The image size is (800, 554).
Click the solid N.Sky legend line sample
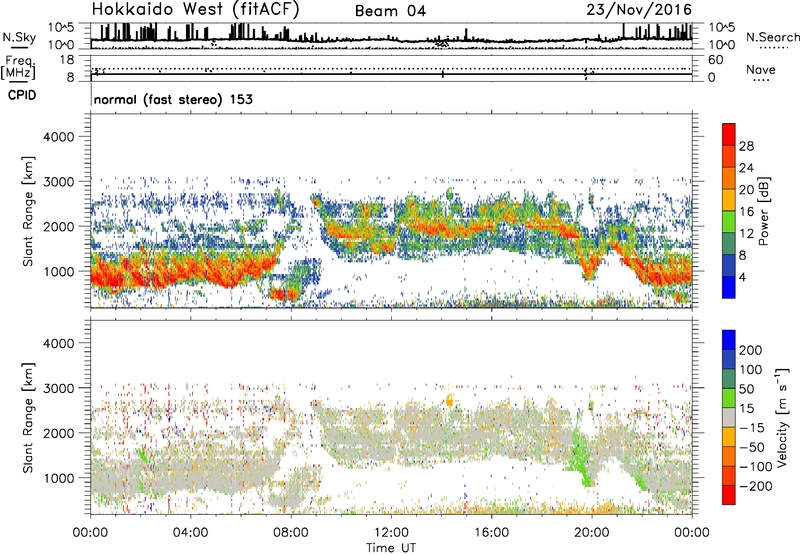[x=18, y=47]
